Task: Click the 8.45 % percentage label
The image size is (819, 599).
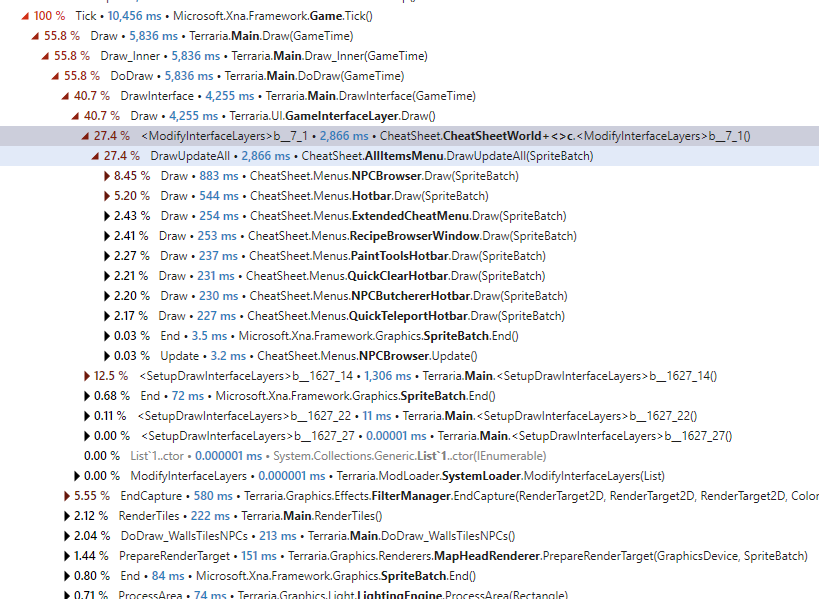Action: pyautogui.click(x=132, y=176)
